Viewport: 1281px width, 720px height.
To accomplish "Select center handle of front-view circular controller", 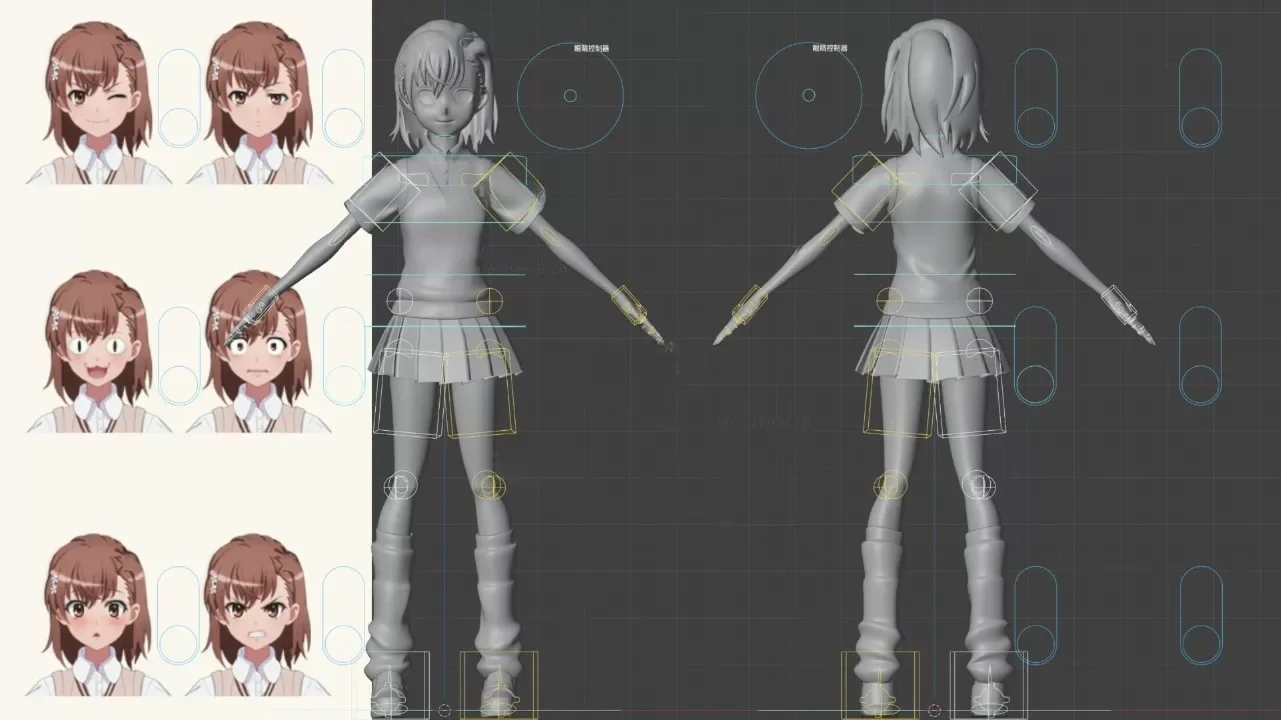I will (570, 96).
